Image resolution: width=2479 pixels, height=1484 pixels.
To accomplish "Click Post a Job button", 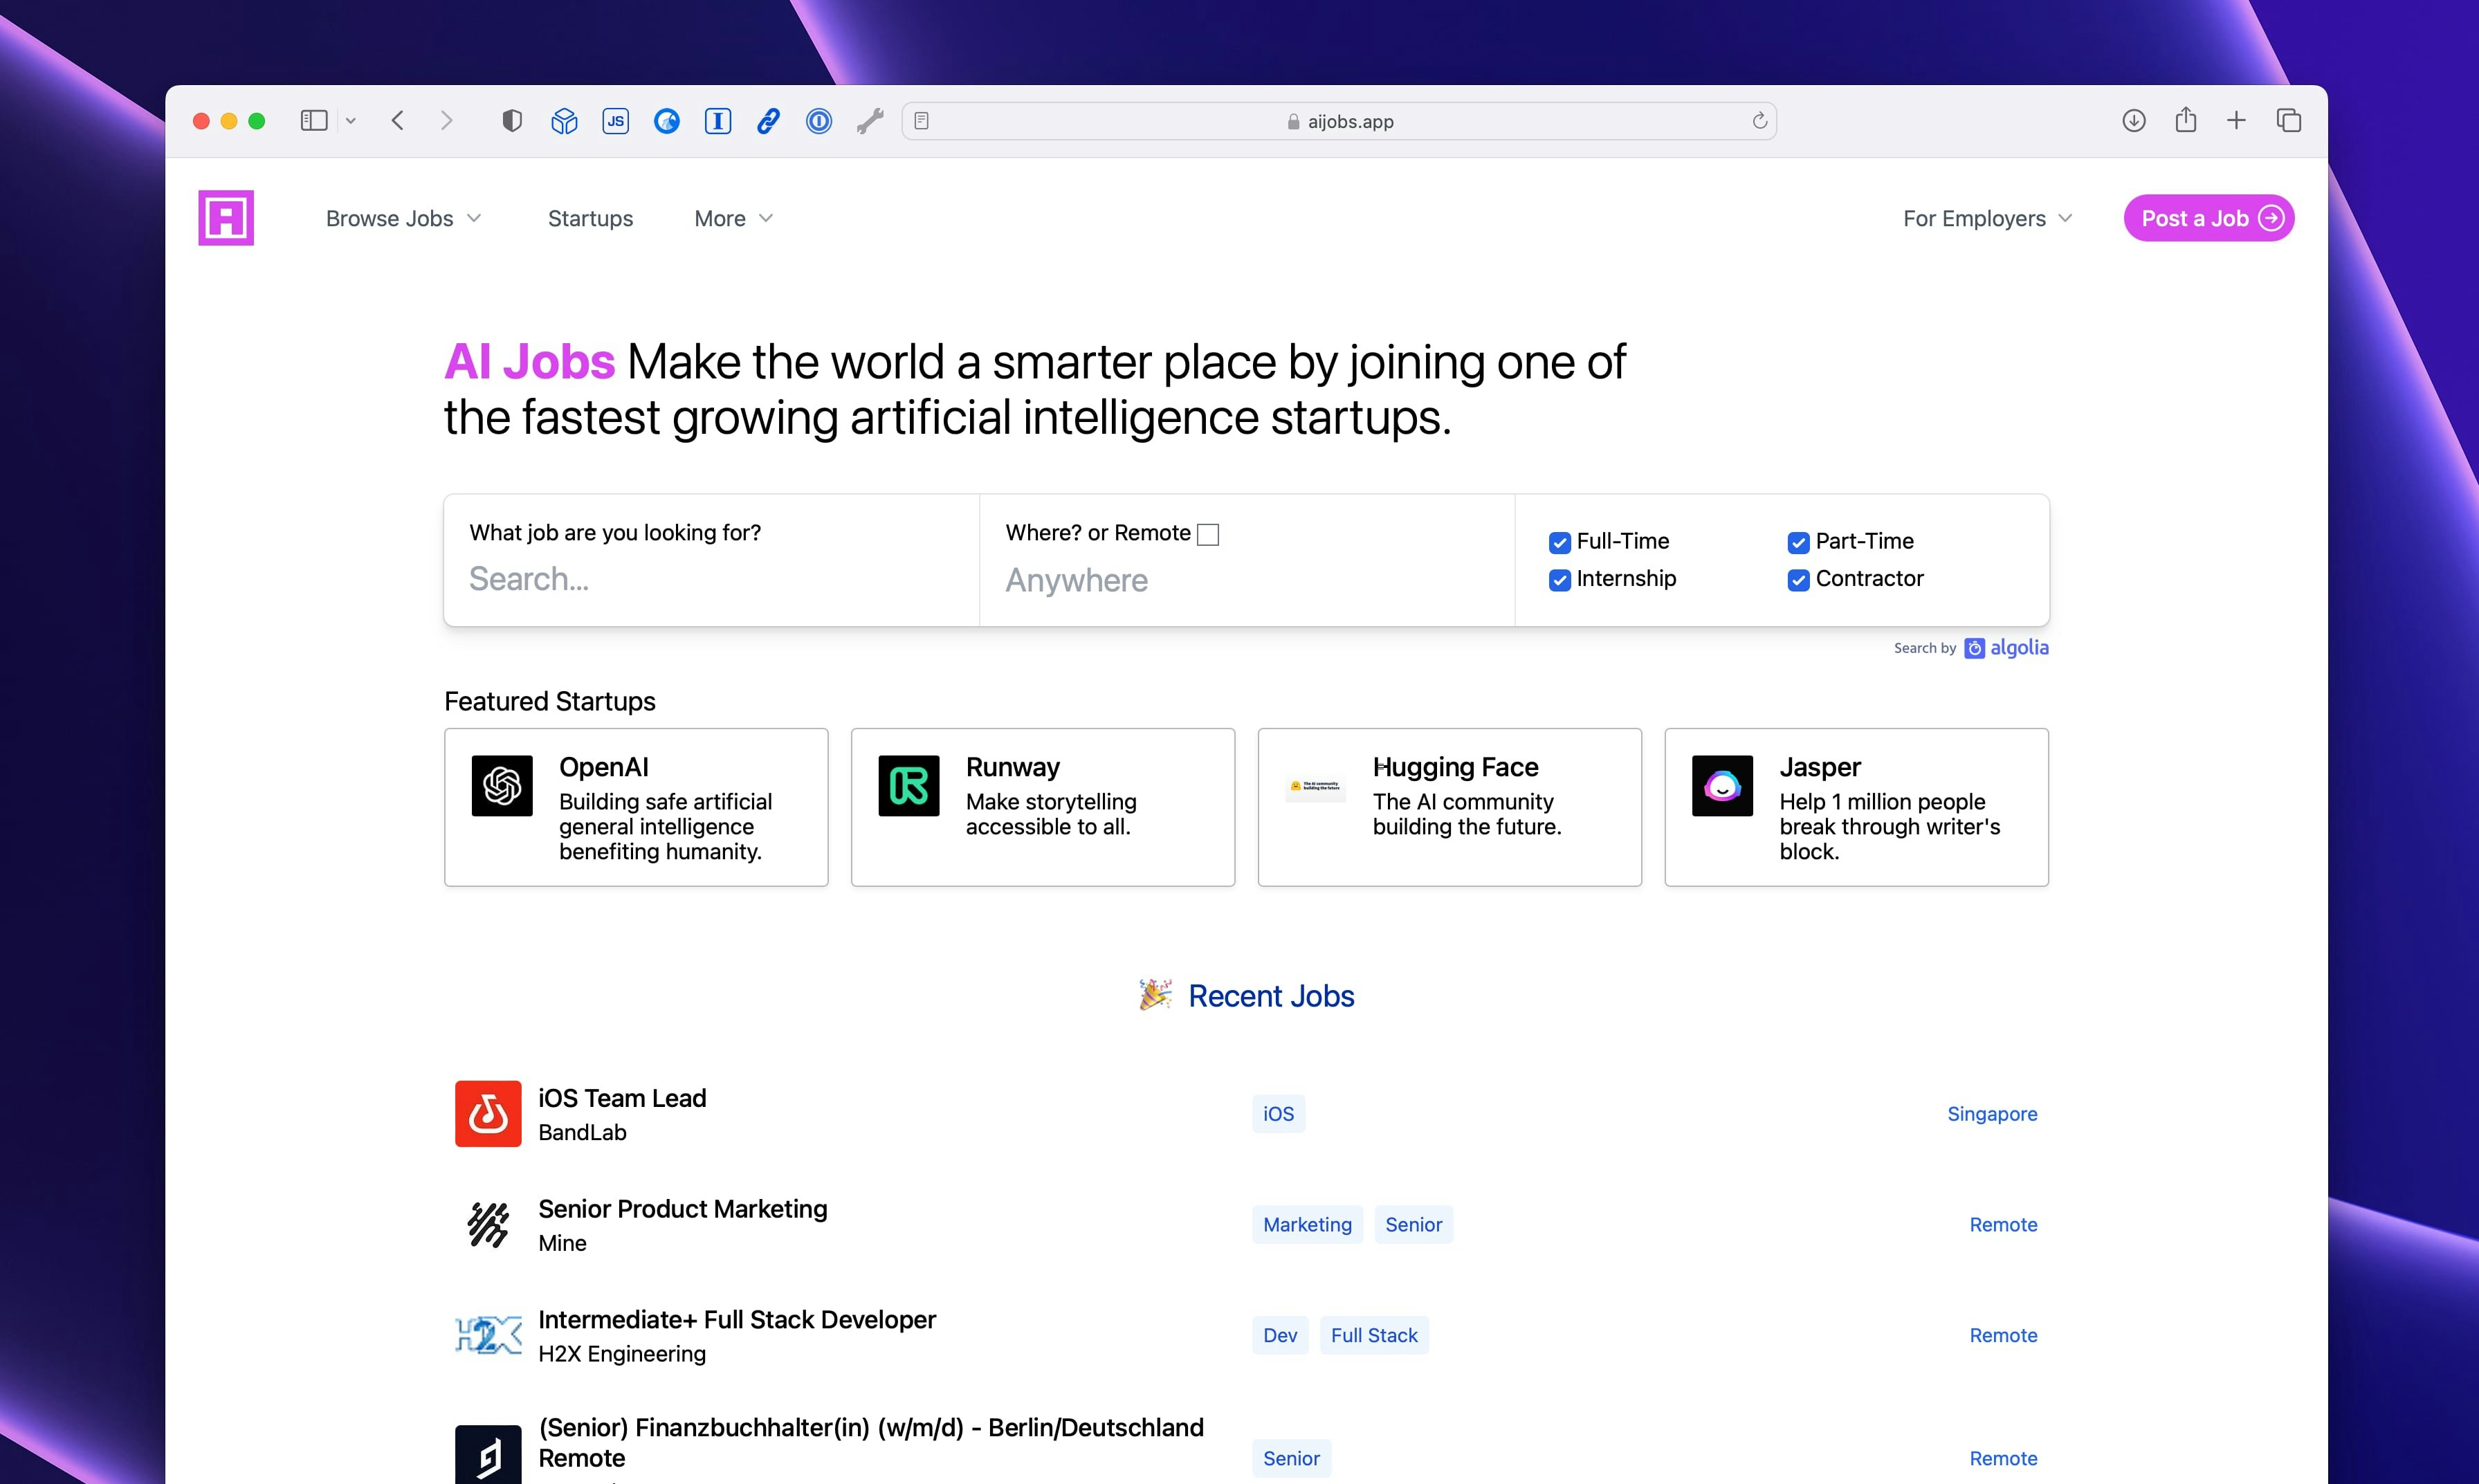I will click(x=2209, y=218).
